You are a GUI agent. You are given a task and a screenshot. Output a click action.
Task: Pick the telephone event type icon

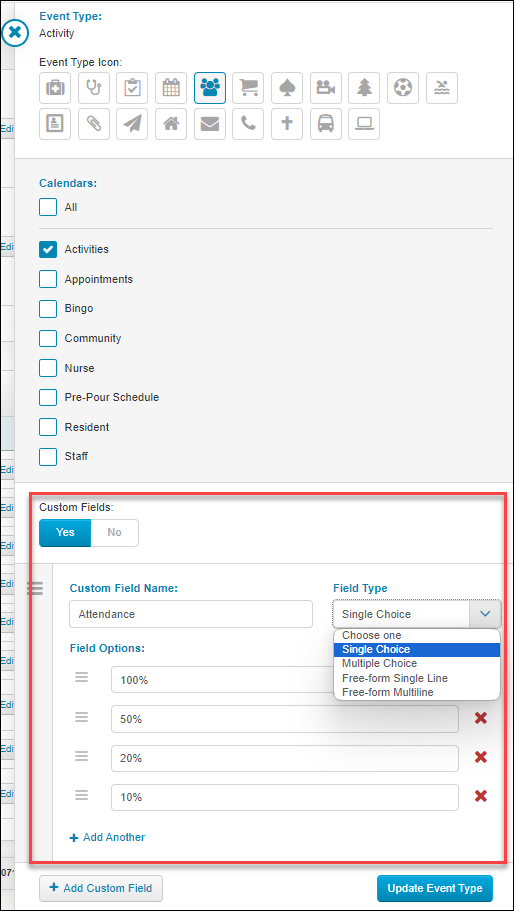pos(248,124)
